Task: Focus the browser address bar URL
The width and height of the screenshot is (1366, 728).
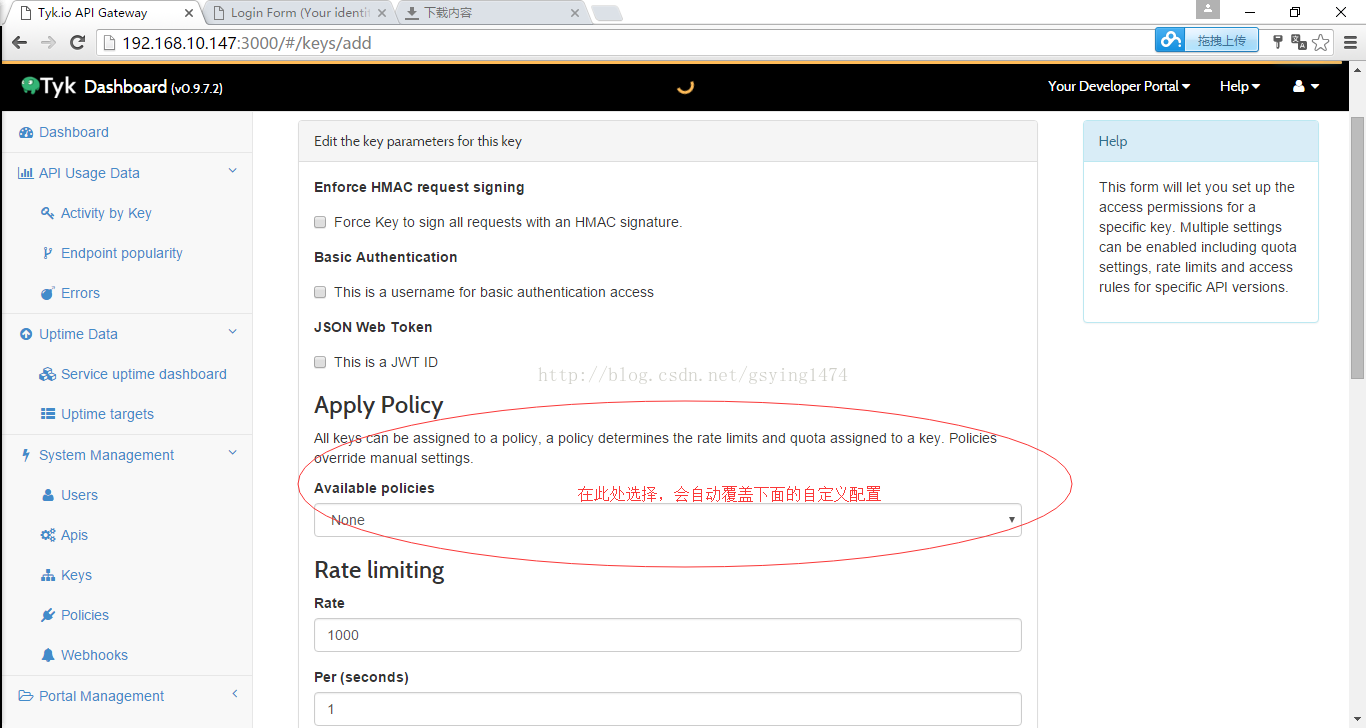Action: (247, 43)
